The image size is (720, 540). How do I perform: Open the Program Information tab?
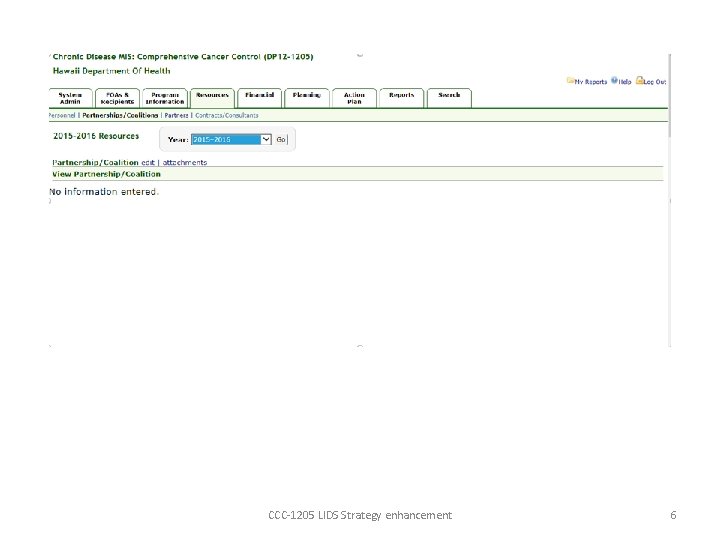(x=165, y=98)
